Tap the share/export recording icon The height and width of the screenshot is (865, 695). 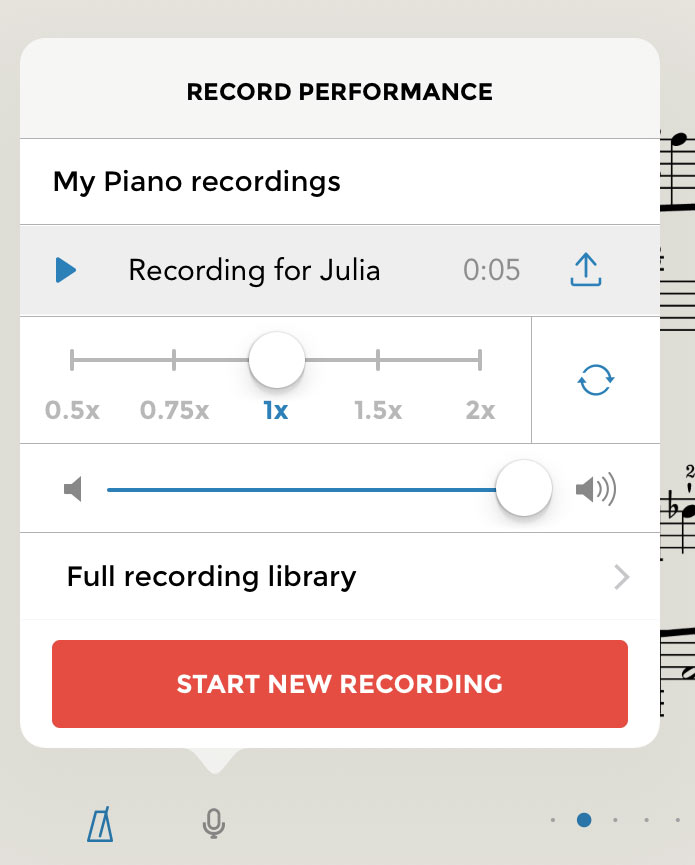586,270
